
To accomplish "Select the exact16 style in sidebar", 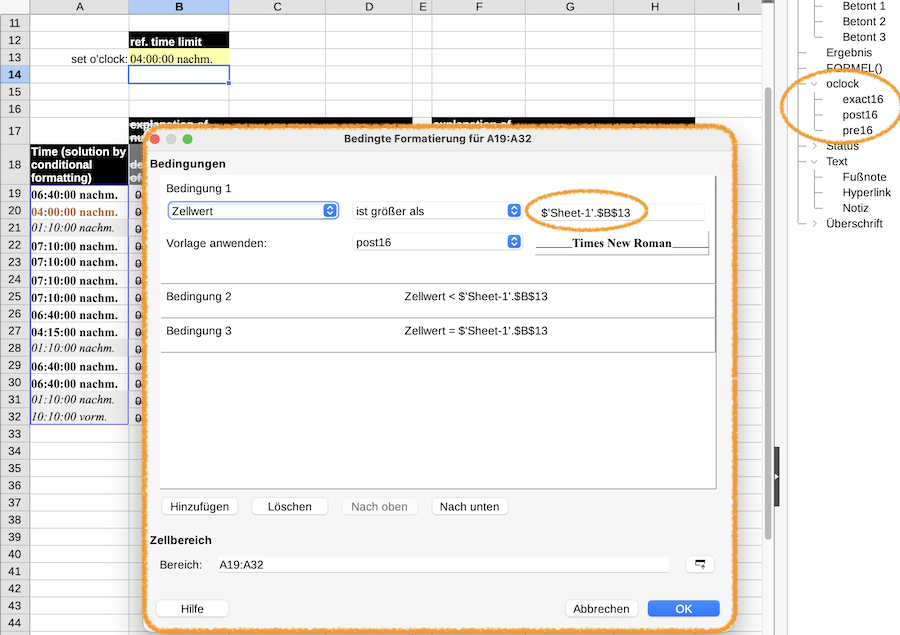I will pyautogui.click(x=863, y=99).
